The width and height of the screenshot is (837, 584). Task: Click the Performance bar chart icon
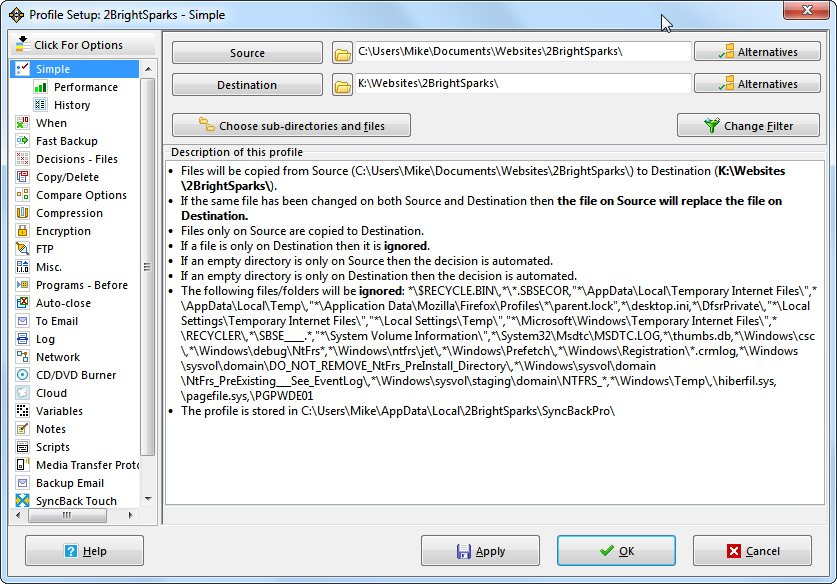[x=41, y=87]
